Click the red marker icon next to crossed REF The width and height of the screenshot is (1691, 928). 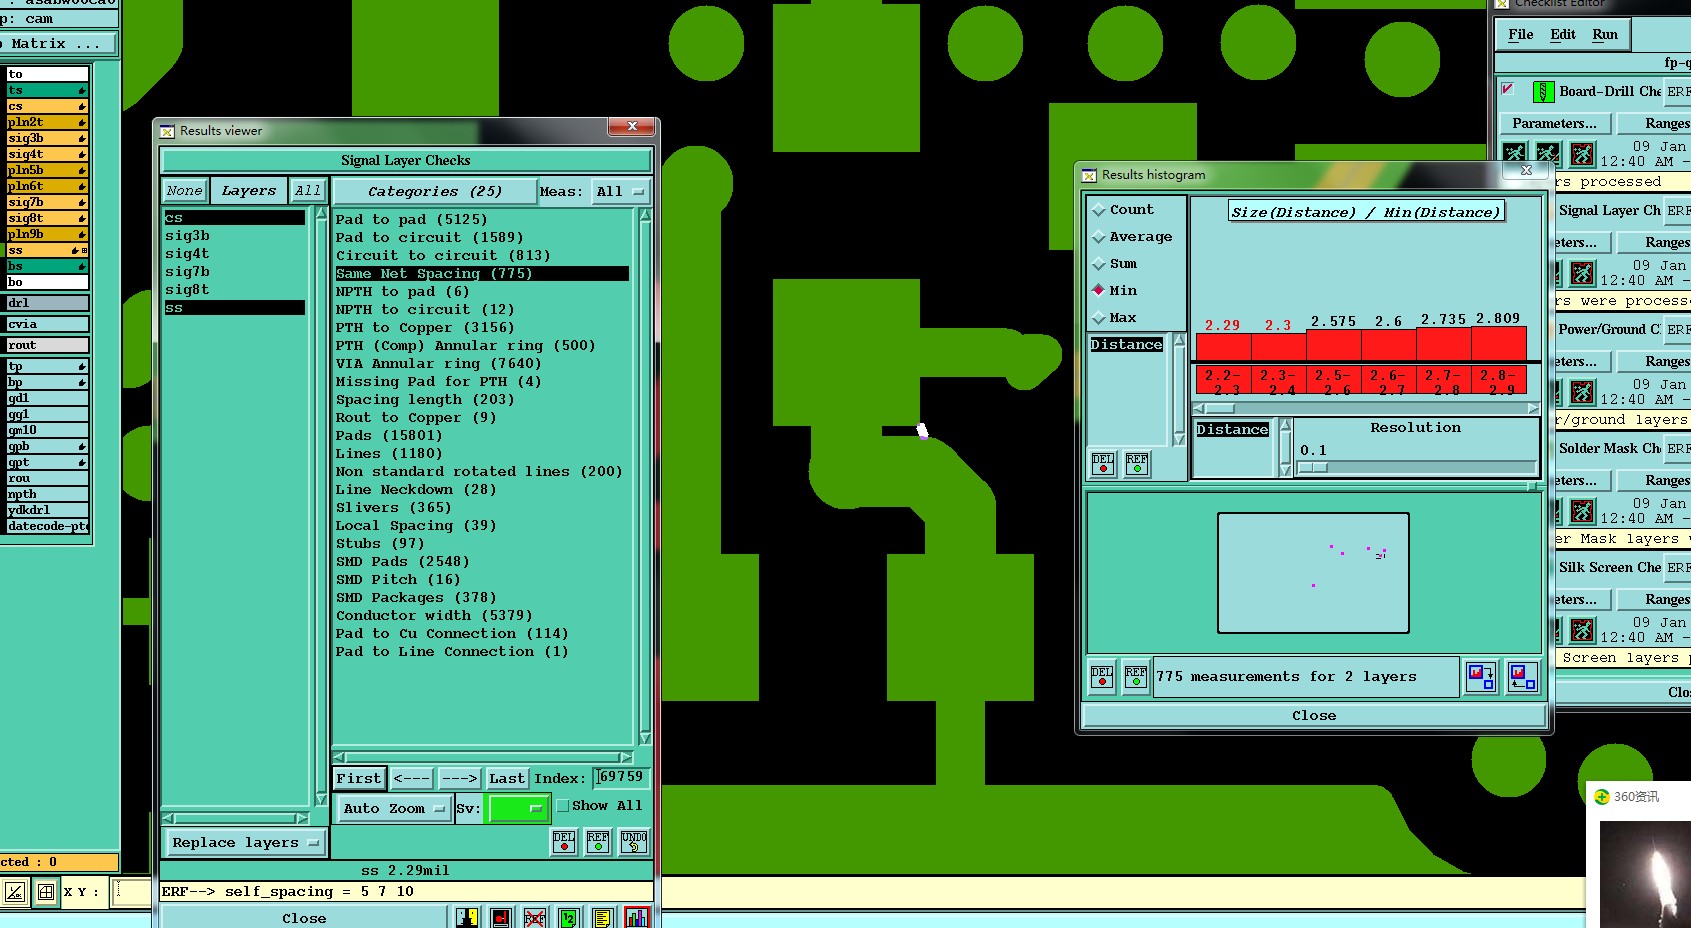coord(501,918)
